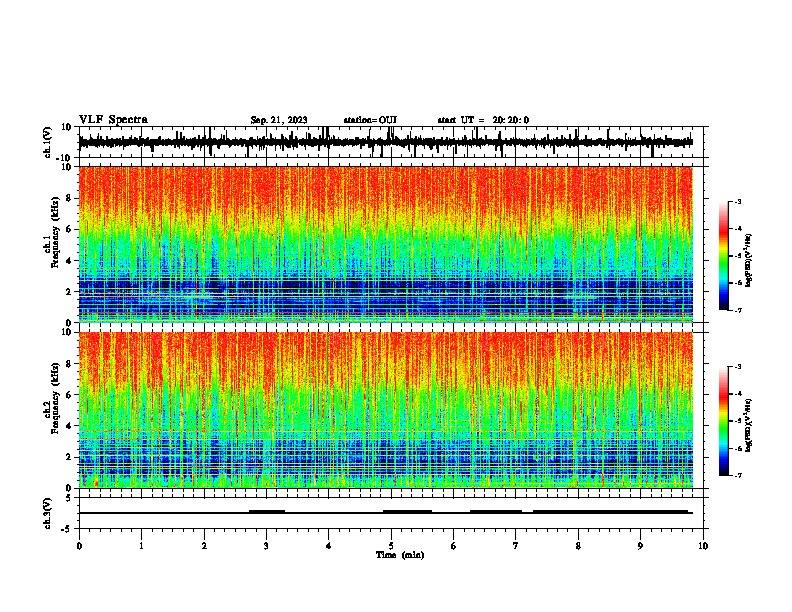Viewport: 792px width, 612px height.
Task: Click the ch.1 waveform trace panel
Action: [x=391, y=142]
